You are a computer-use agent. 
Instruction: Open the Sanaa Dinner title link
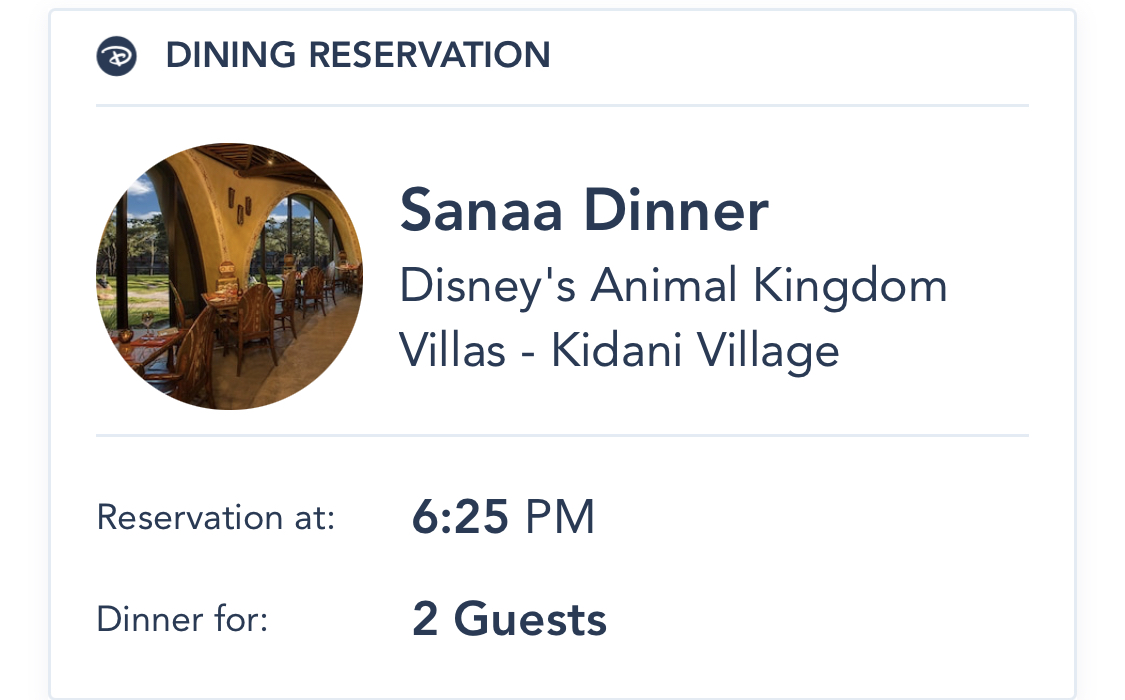coord(584,211)
